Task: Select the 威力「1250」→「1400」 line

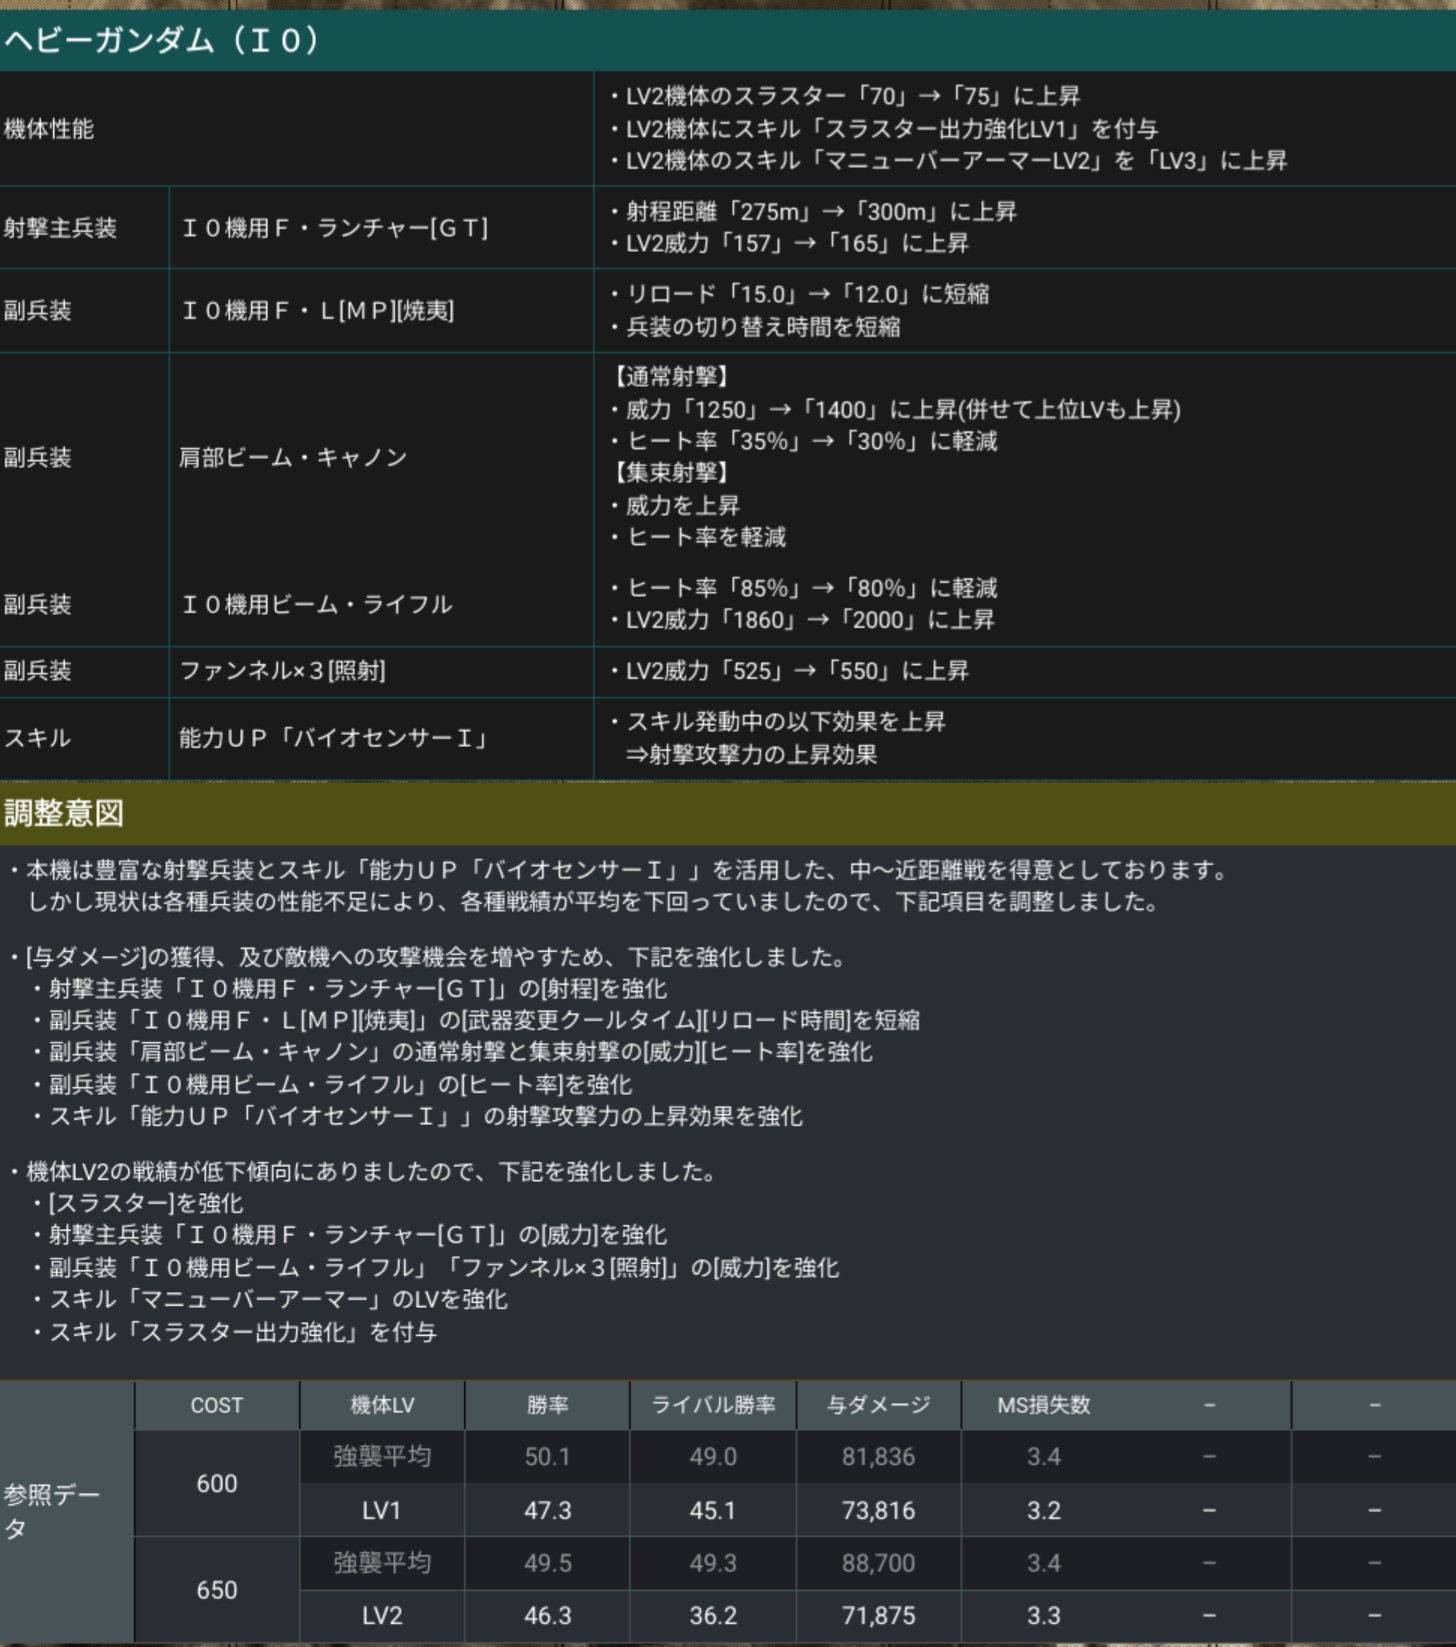Action: (x=896, y=410)
